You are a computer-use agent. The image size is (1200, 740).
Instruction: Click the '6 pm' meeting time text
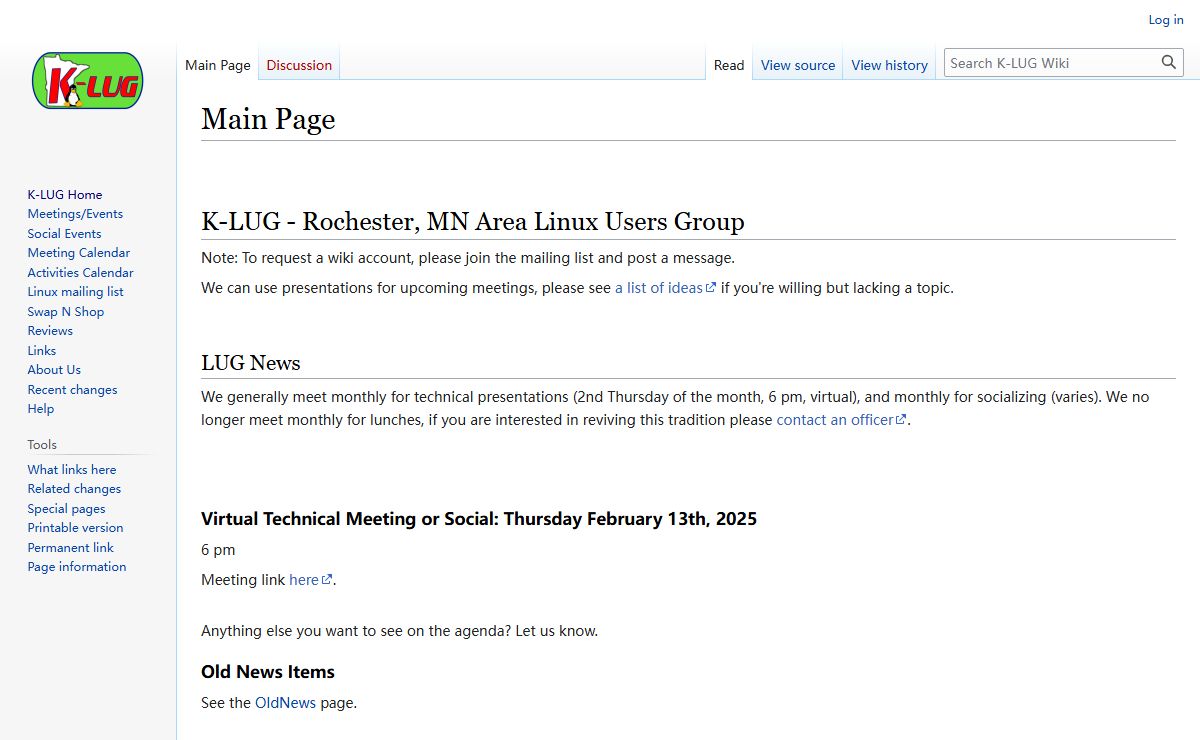(218, 550)
